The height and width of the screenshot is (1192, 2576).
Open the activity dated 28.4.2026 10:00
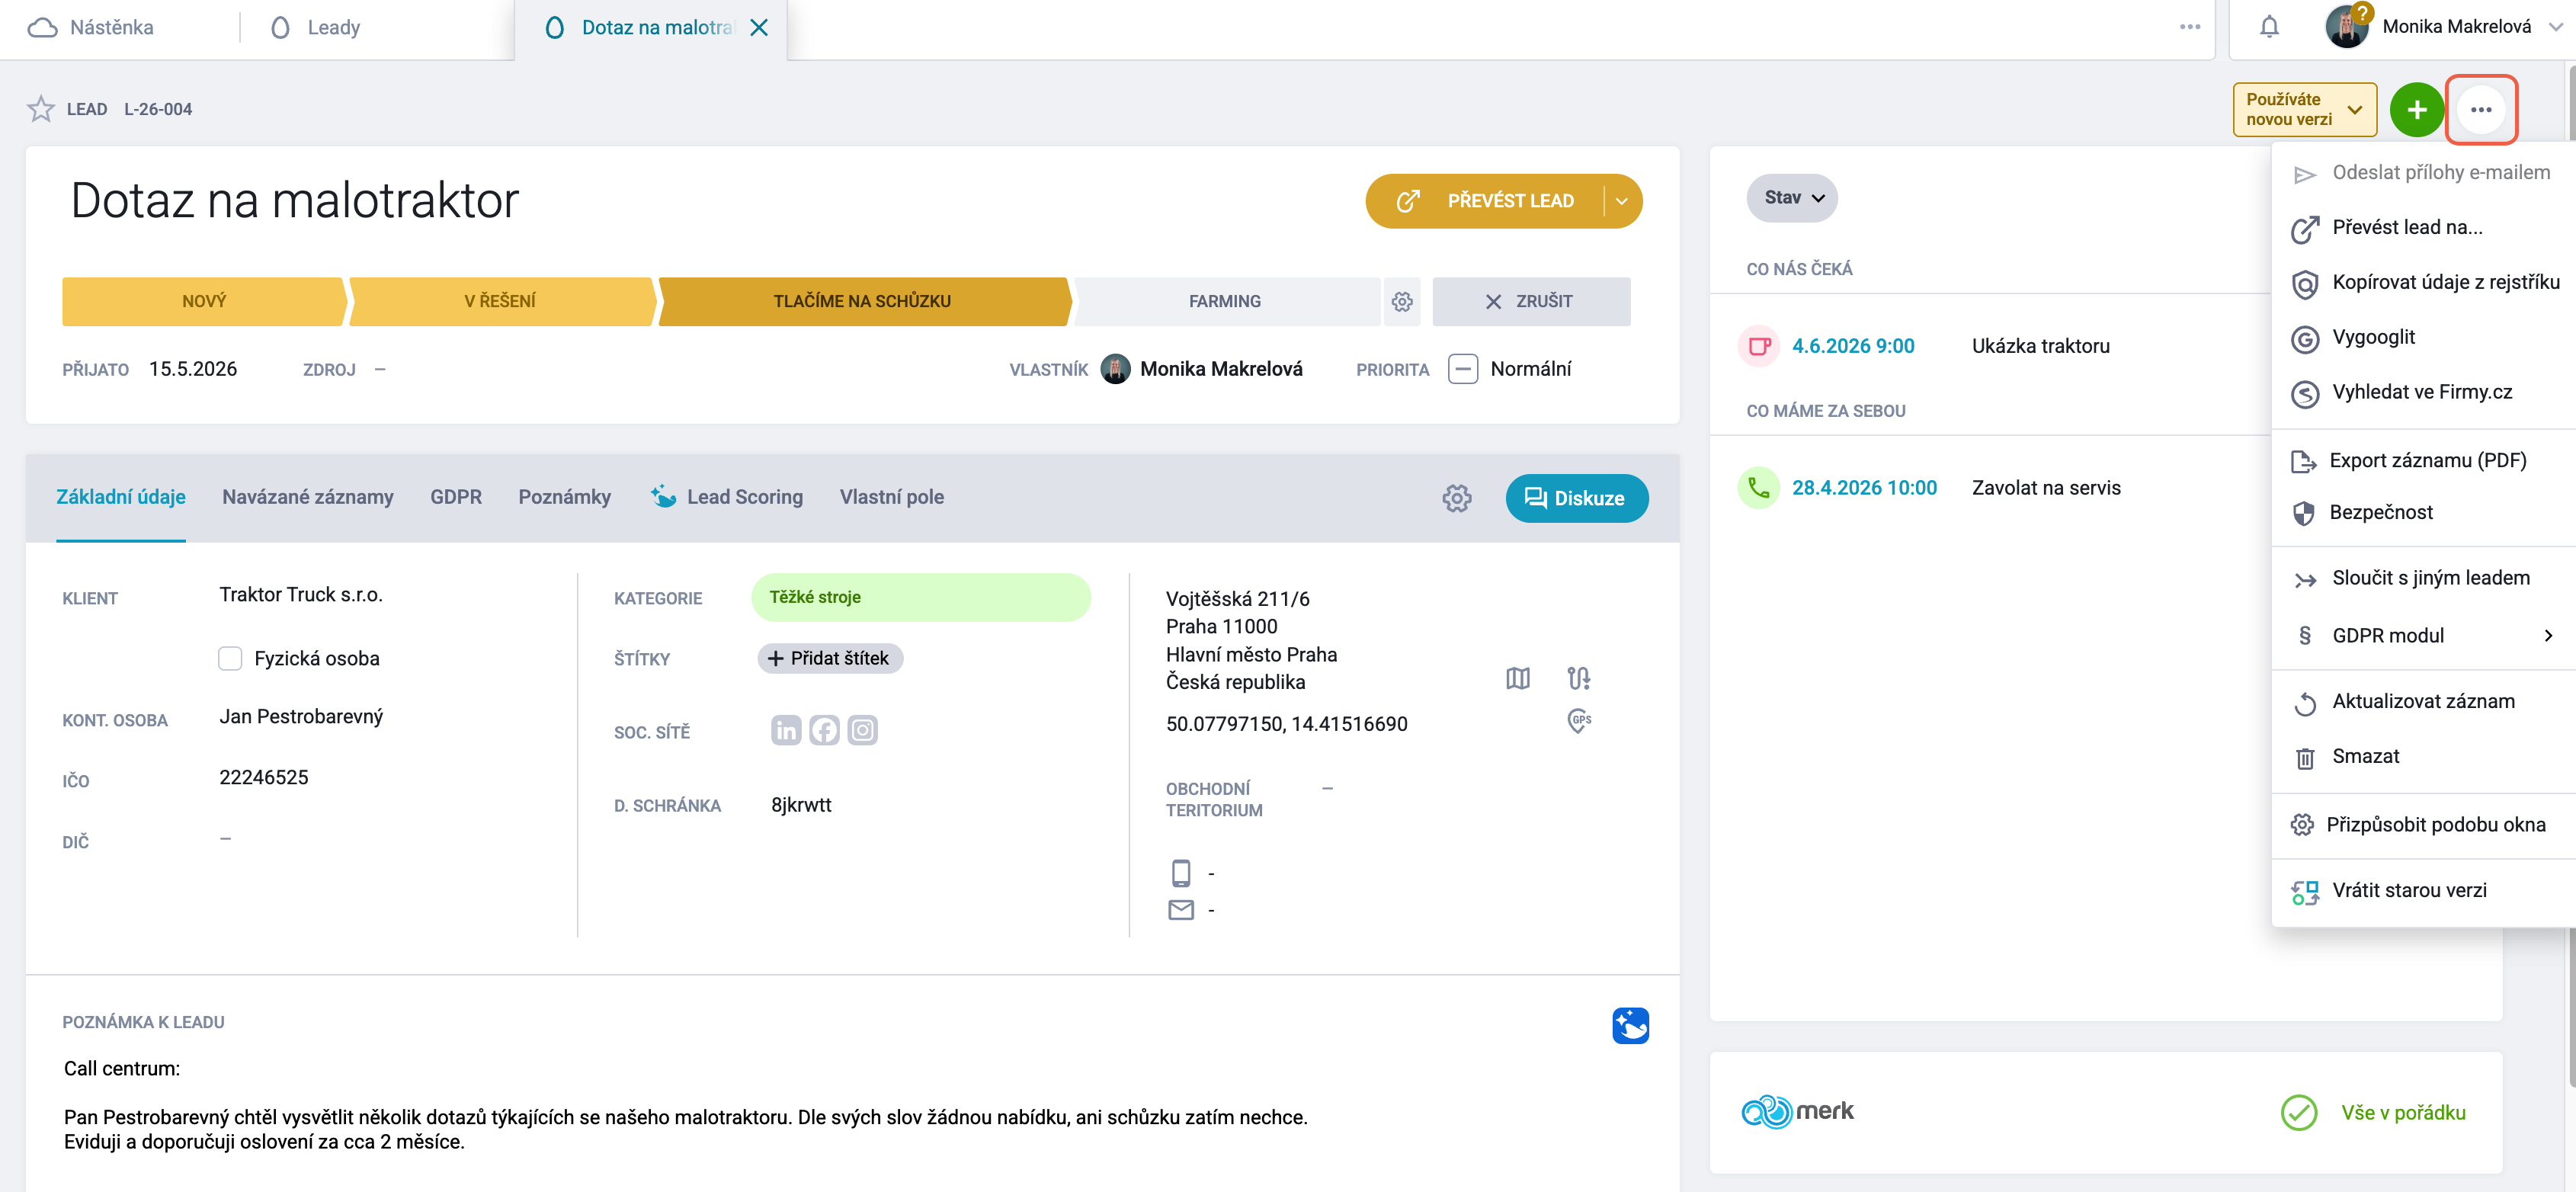pos(1864,488)
